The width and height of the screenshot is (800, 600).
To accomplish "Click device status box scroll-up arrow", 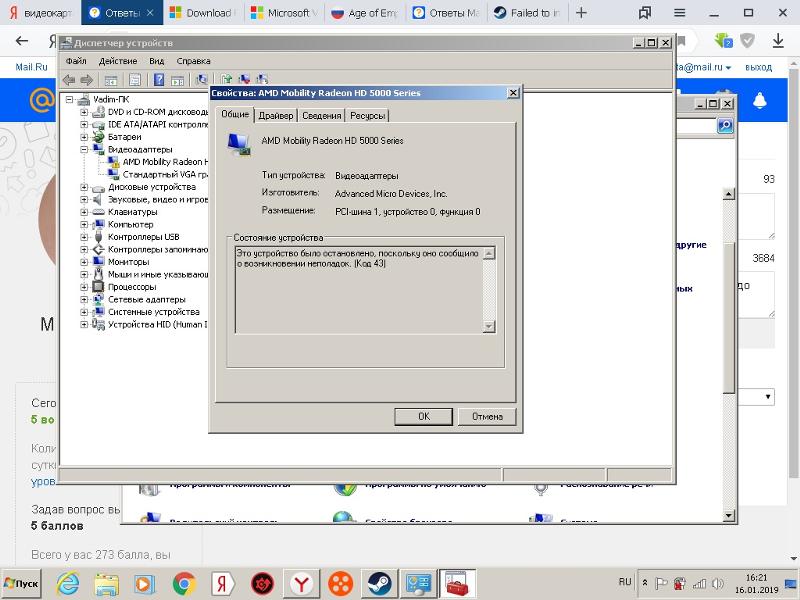I will click(489, 254).
